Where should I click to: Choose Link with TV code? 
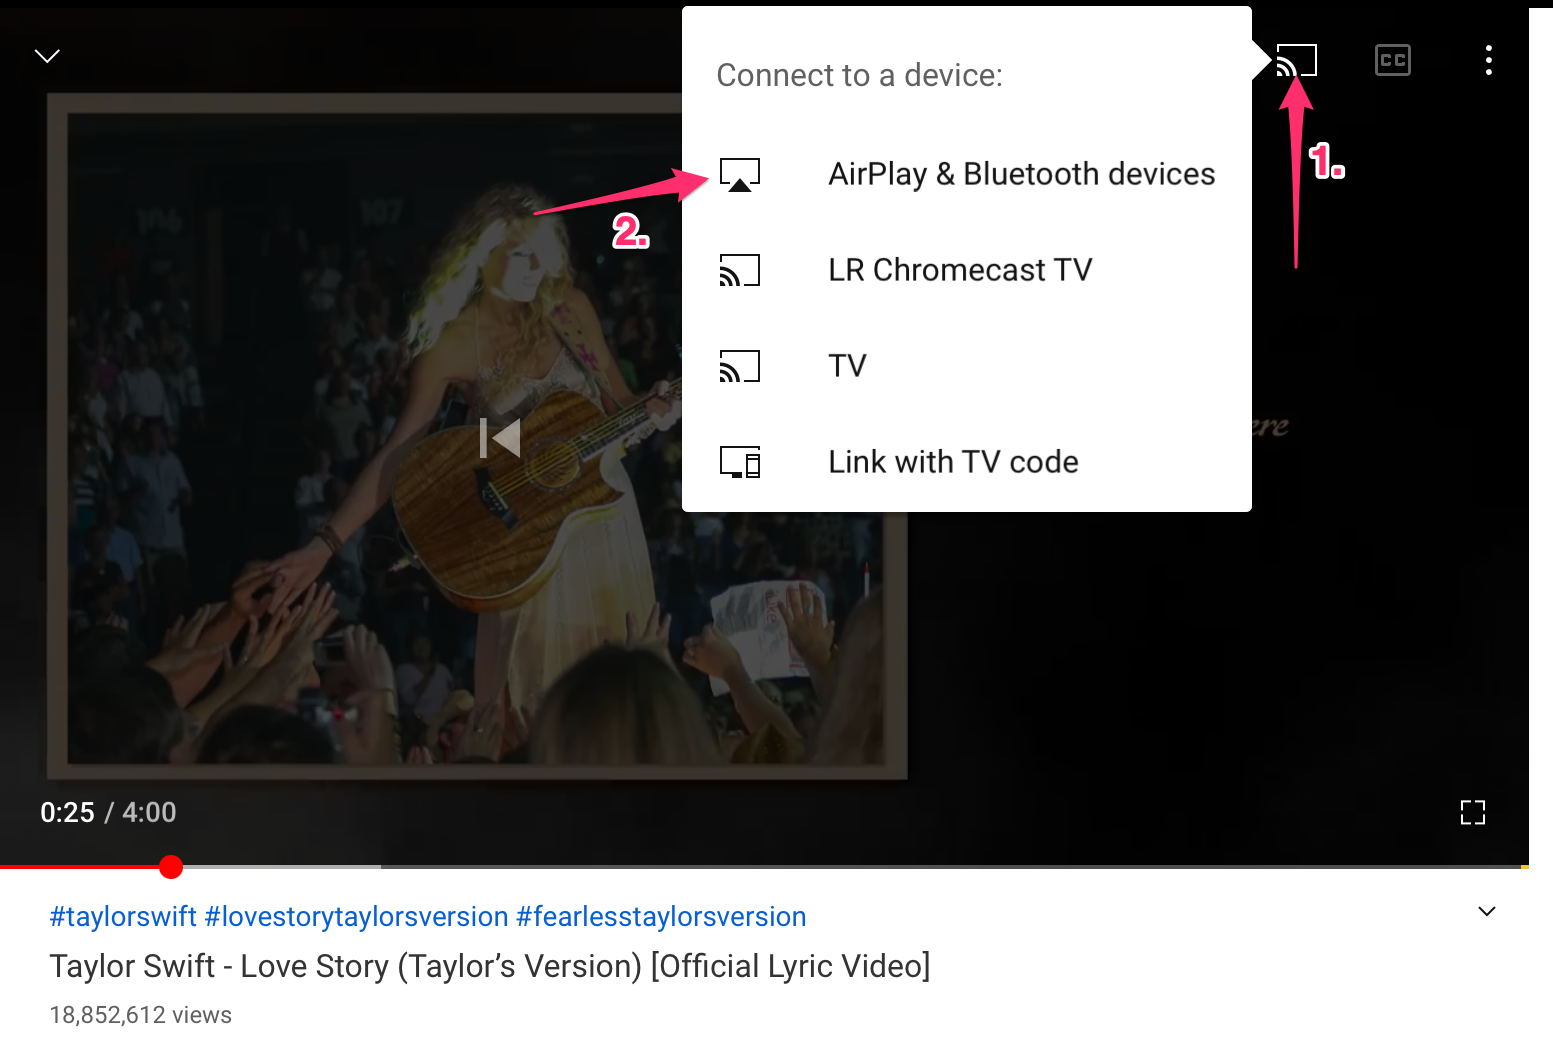pos(953,461)
